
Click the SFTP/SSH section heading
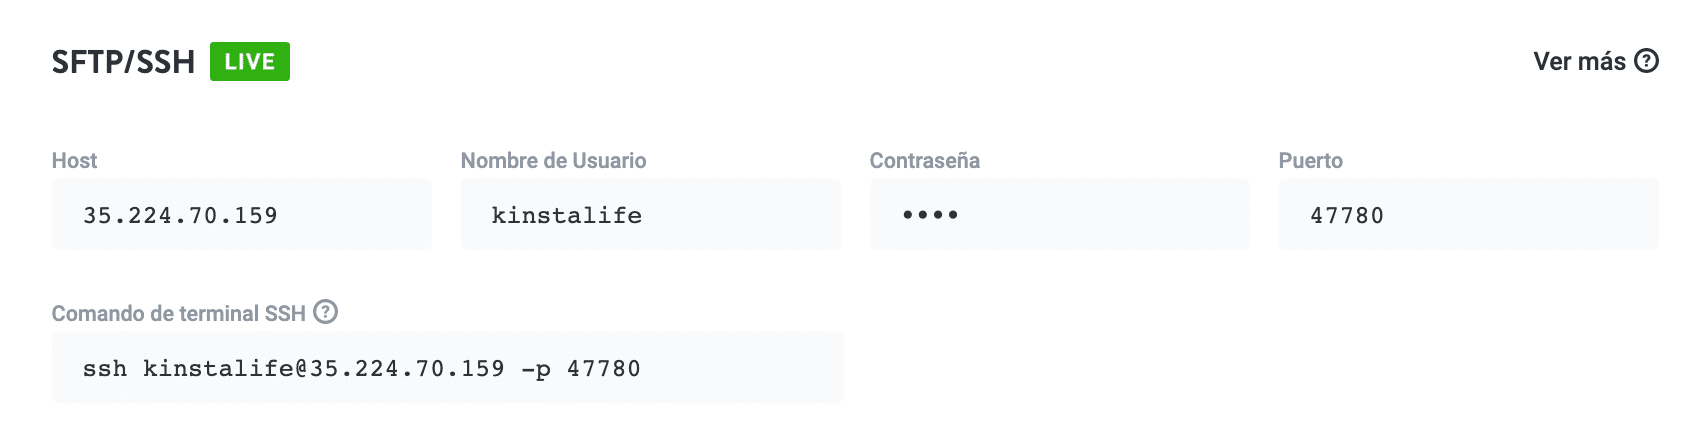[123, 62]
